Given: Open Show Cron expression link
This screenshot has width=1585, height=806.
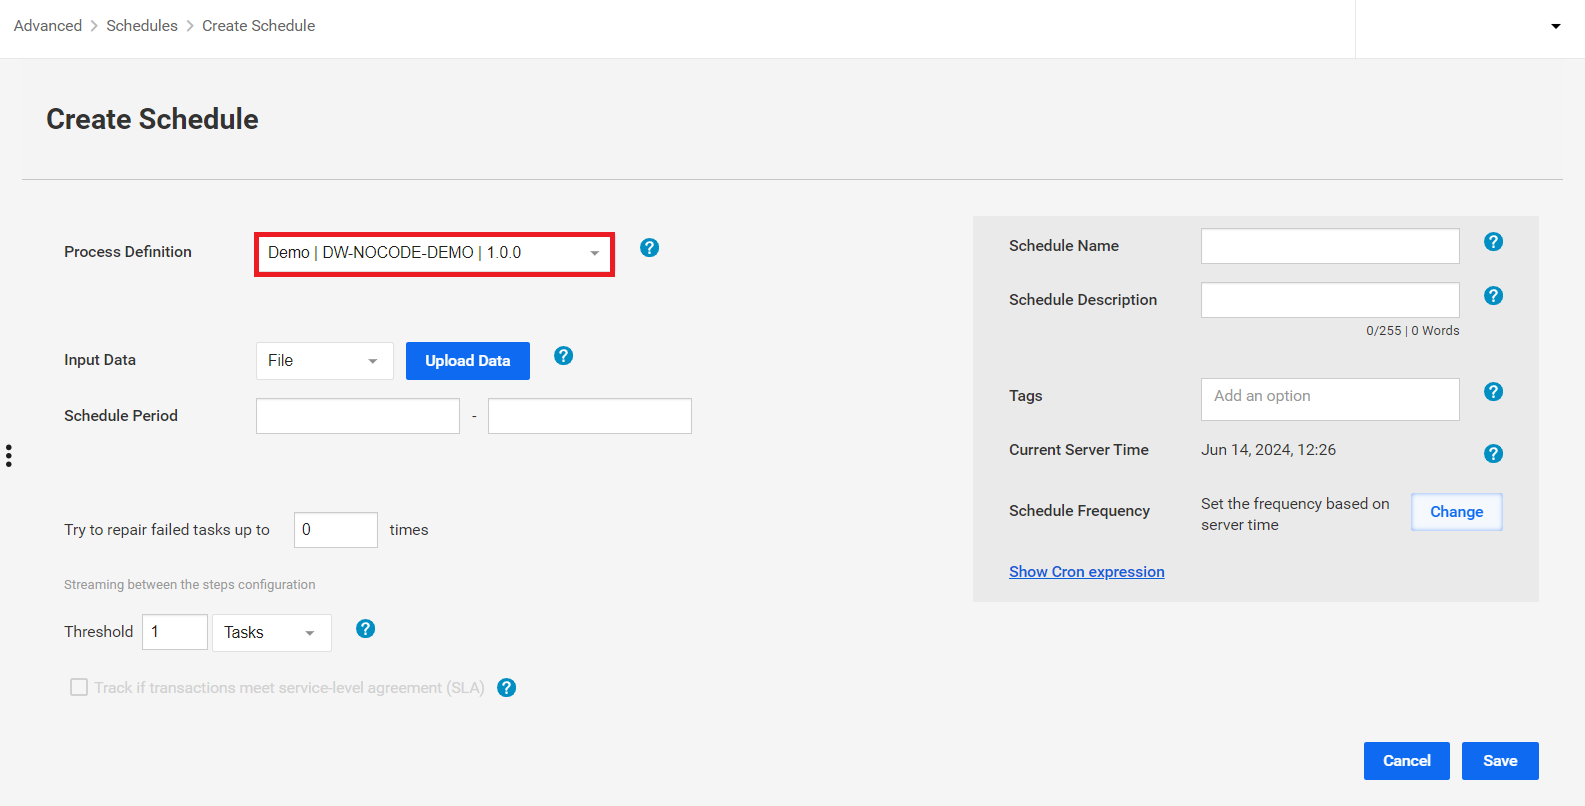Looking at the screenshot, I should [x=1086, y=572].
